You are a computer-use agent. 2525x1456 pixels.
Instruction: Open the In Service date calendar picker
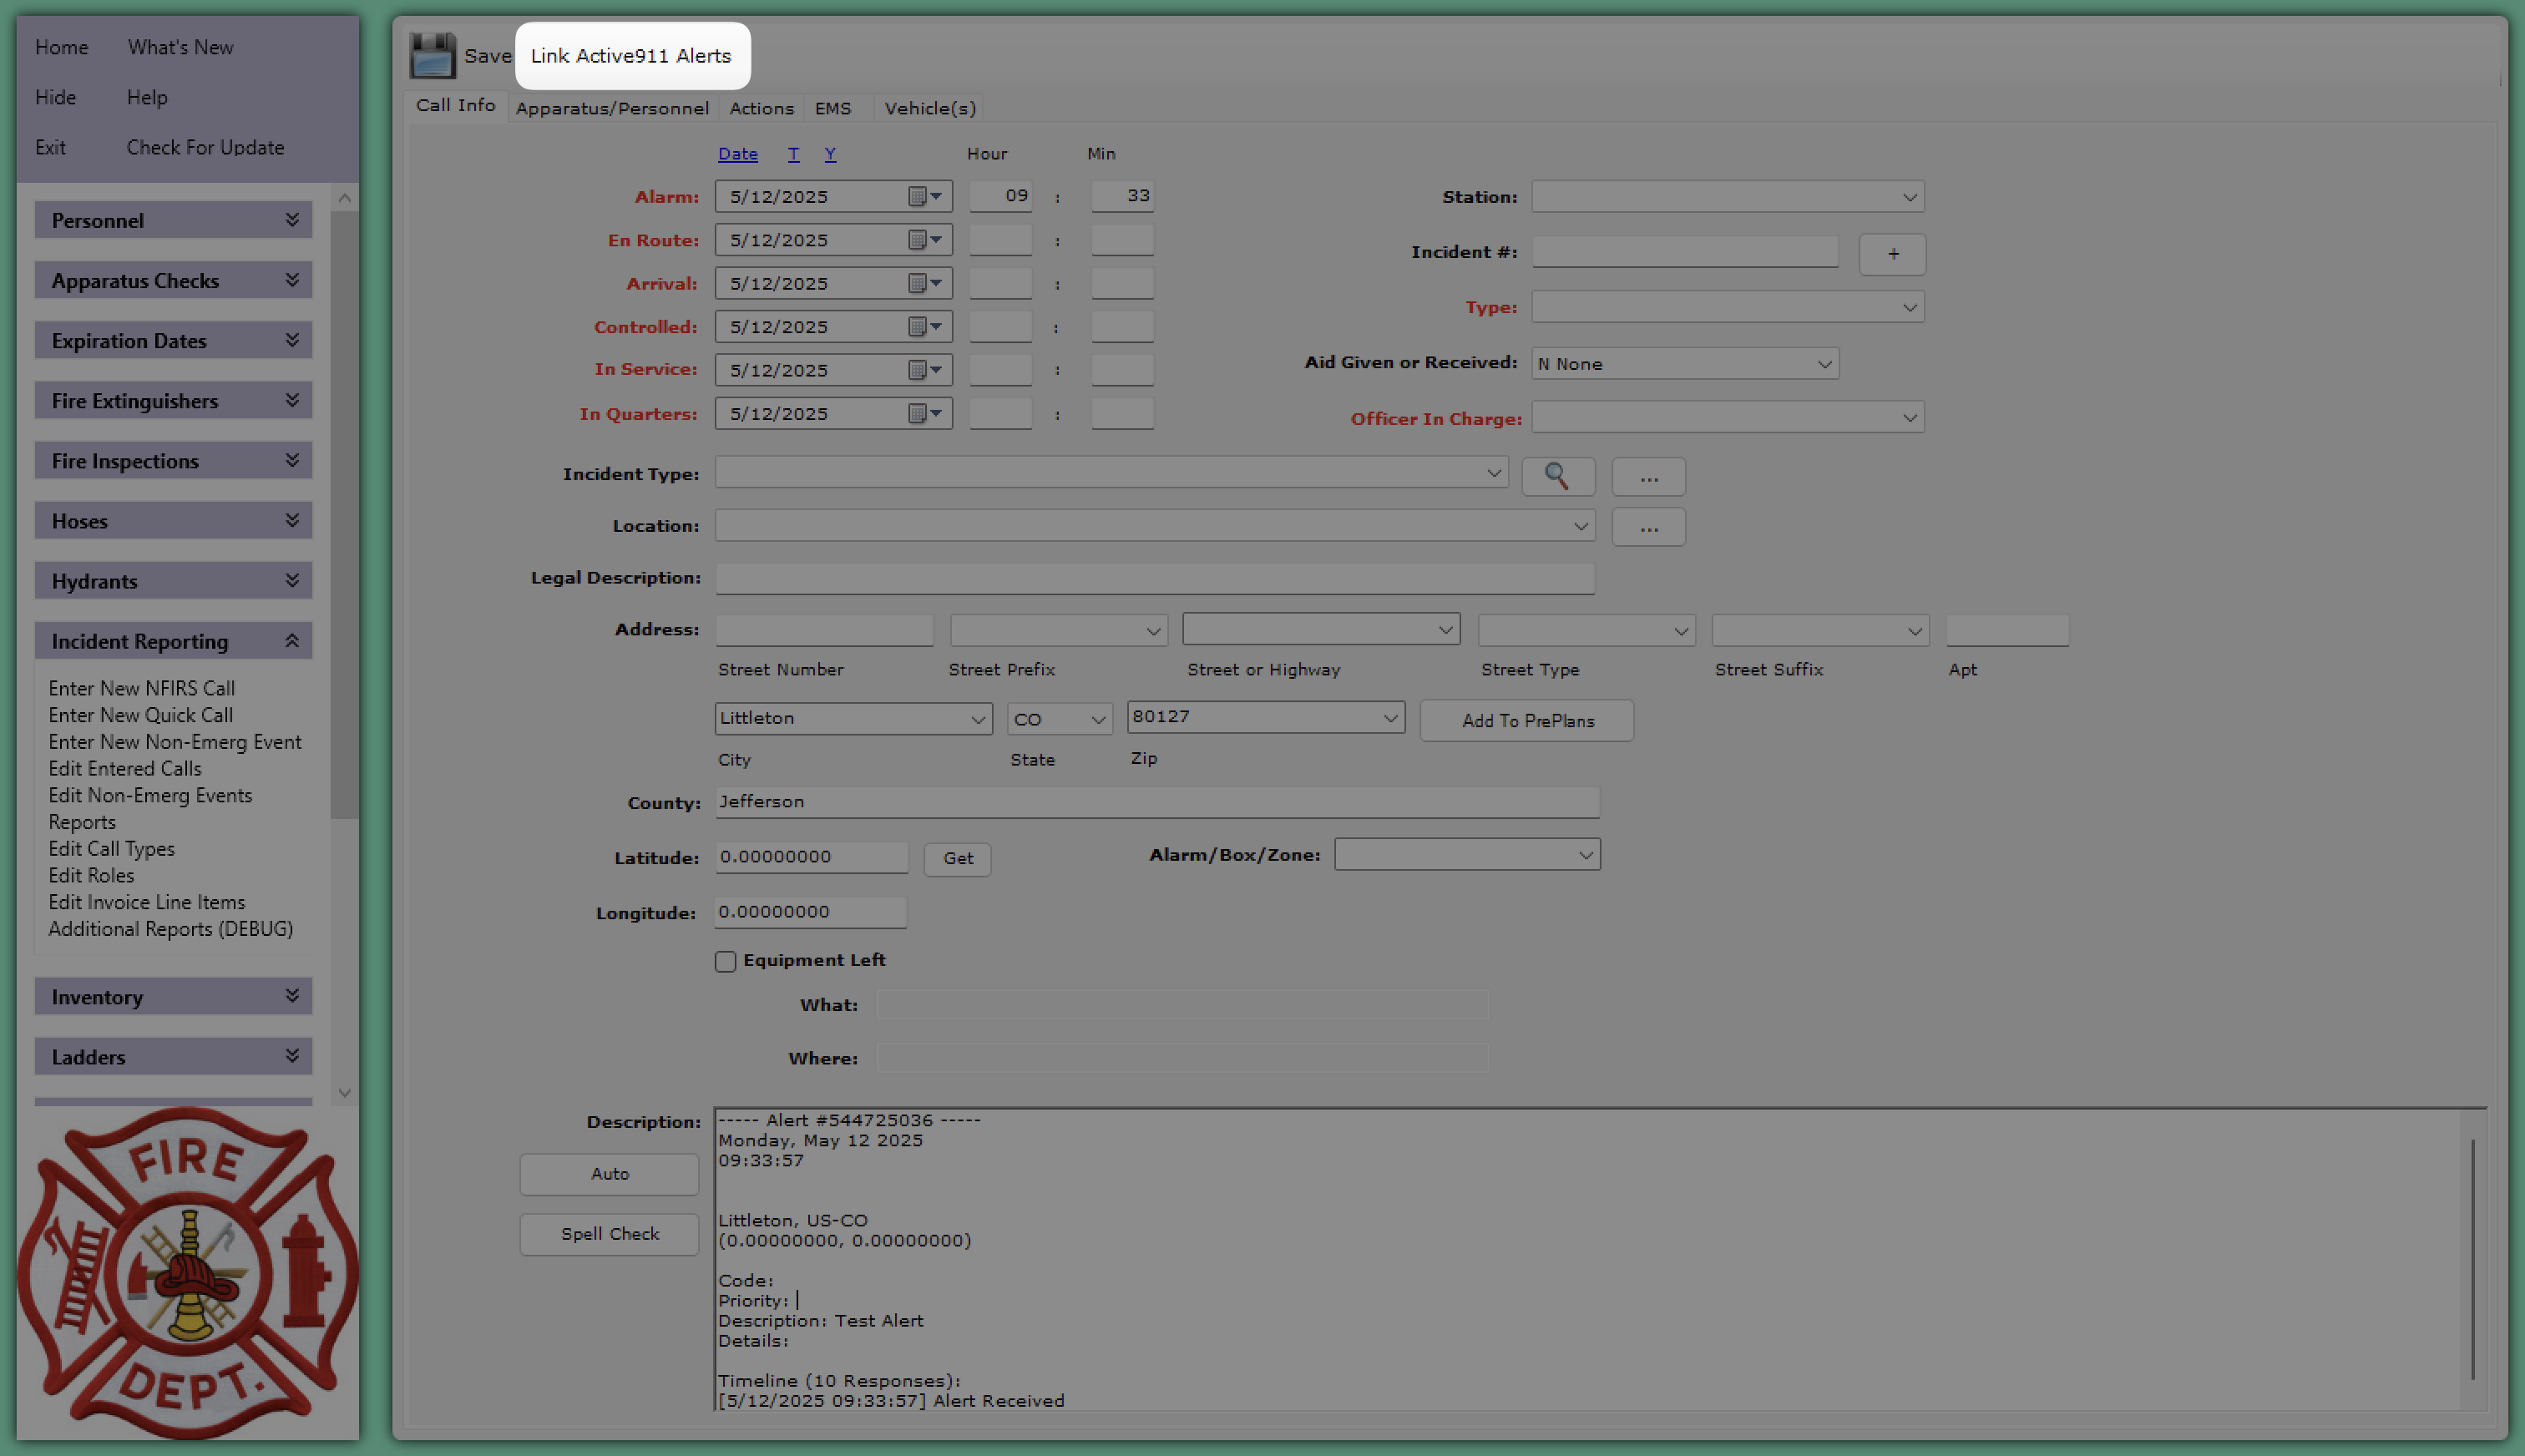click(x=925, y=370)
